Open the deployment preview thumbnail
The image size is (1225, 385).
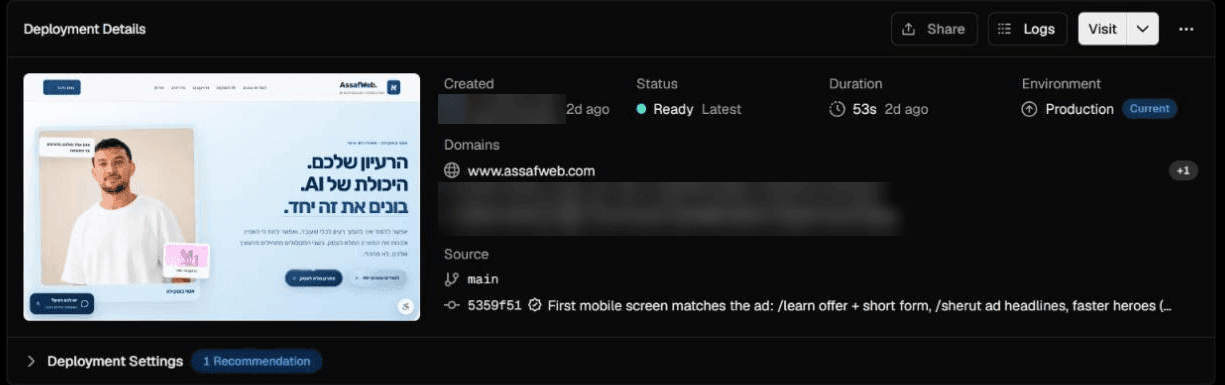[222, 196]
